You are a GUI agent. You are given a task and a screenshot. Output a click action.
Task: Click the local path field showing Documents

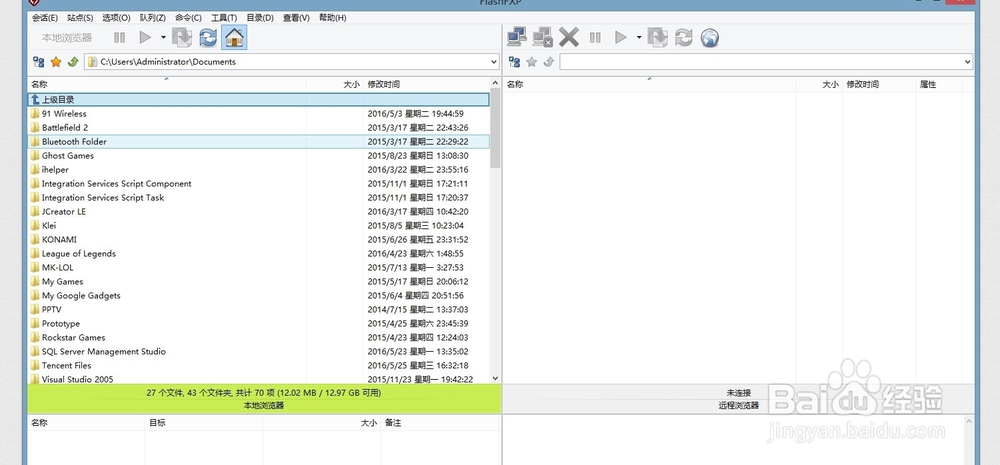[291, 62]
